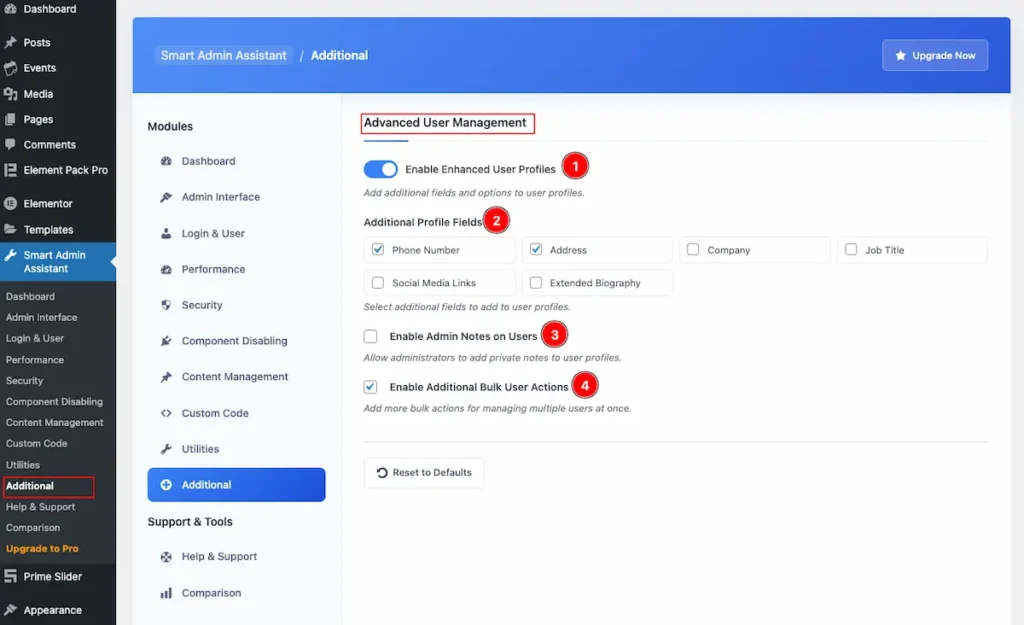Click the Elementor circle icon

(10, 204)
